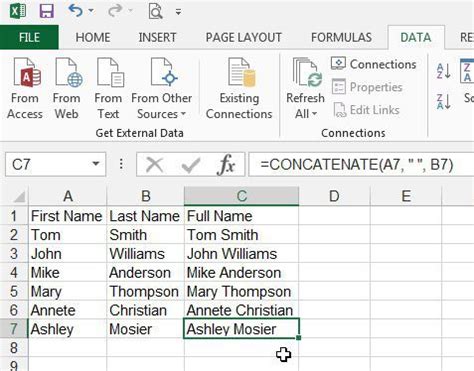Image resolution: width=474 pixels, height=371 pixels.
Task: Click the Excel application icon
Action: pos(18,11)
